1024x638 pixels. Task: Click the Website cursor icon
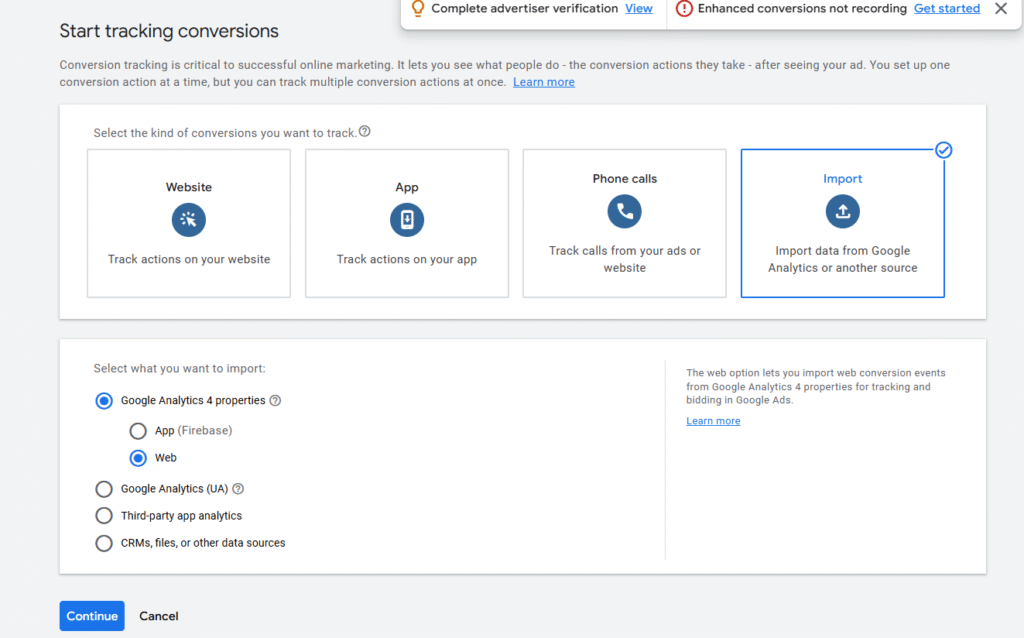click(189, 220)
